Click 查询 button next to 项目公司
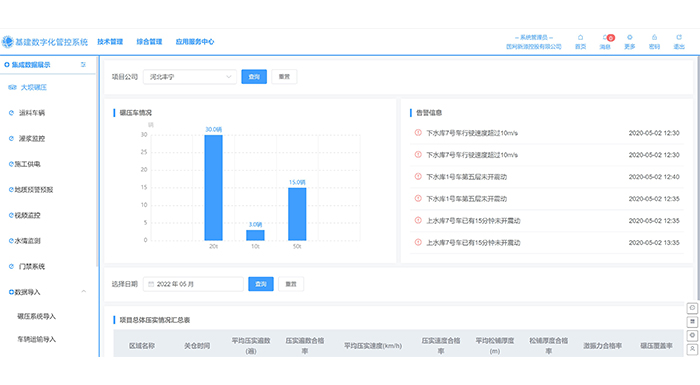 (254, 77)
